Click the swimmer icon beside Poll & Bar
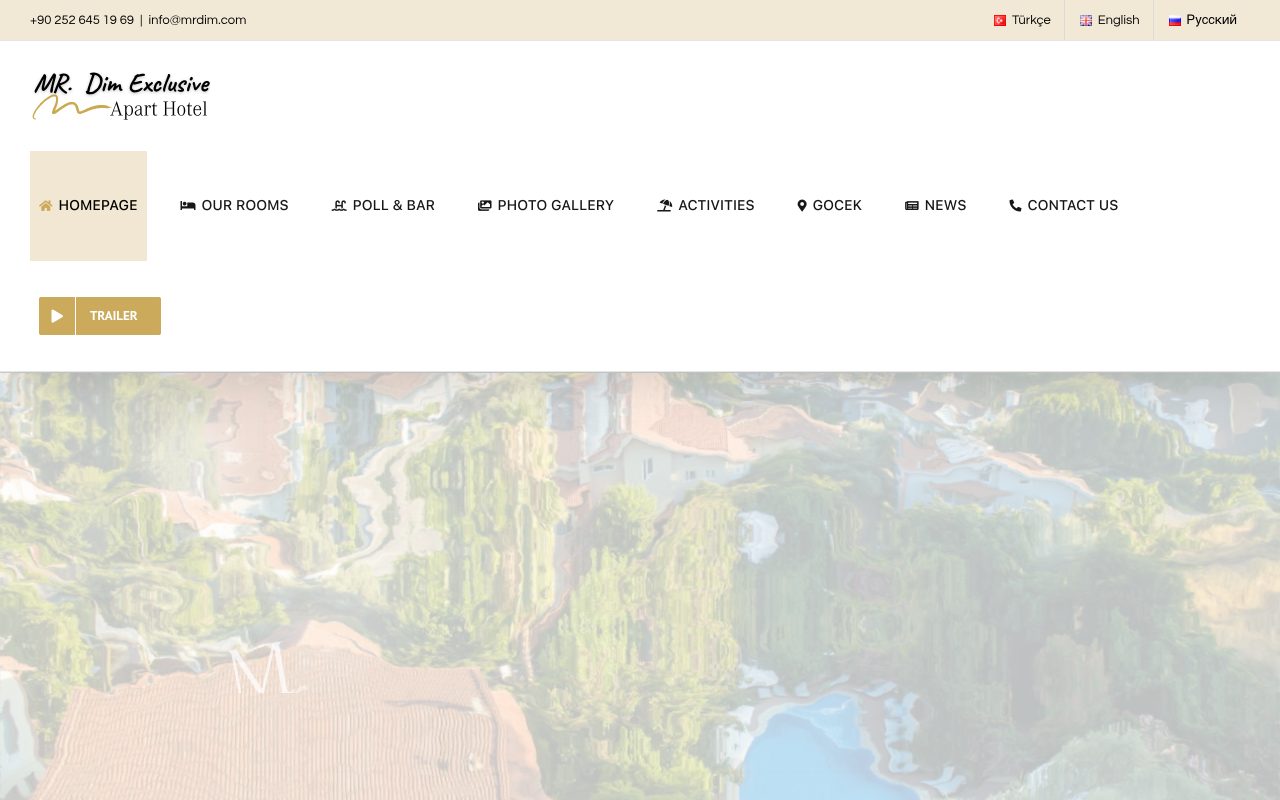This screenshot has width=1280, height=800. tap(339, 206)
